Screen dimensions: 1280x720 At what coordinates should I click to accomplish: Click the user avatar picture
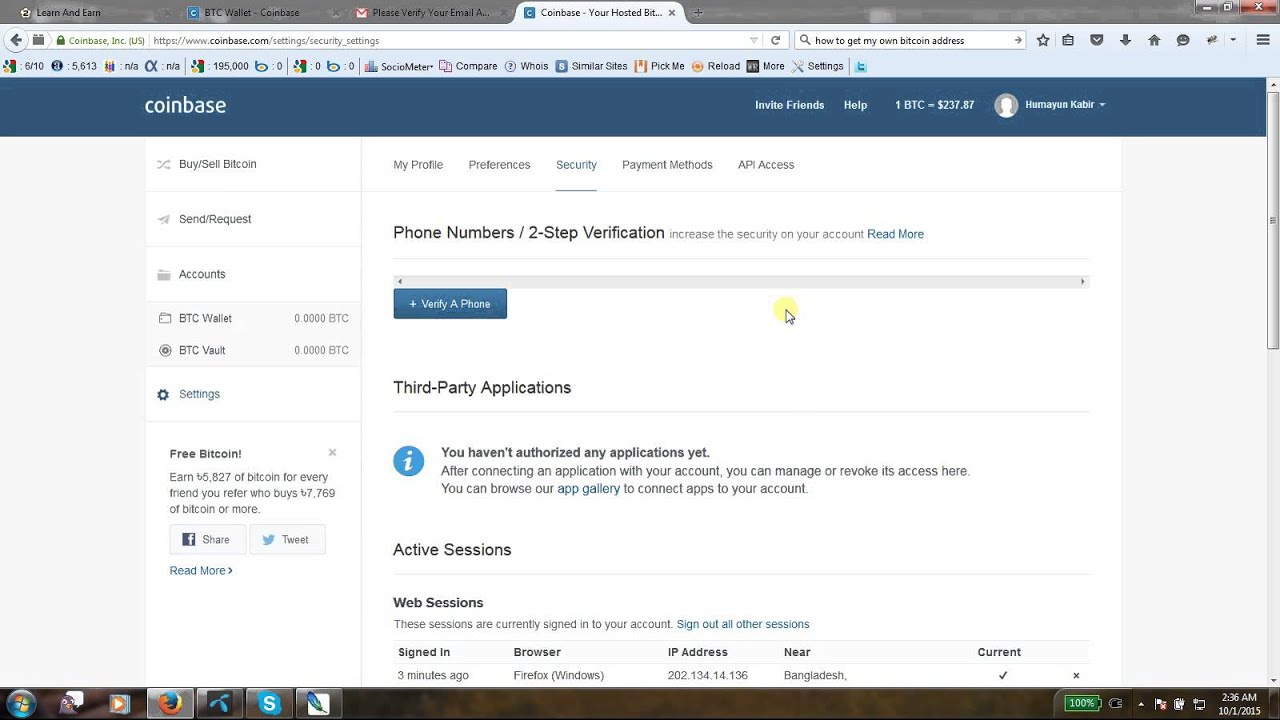coord(1006,105)
